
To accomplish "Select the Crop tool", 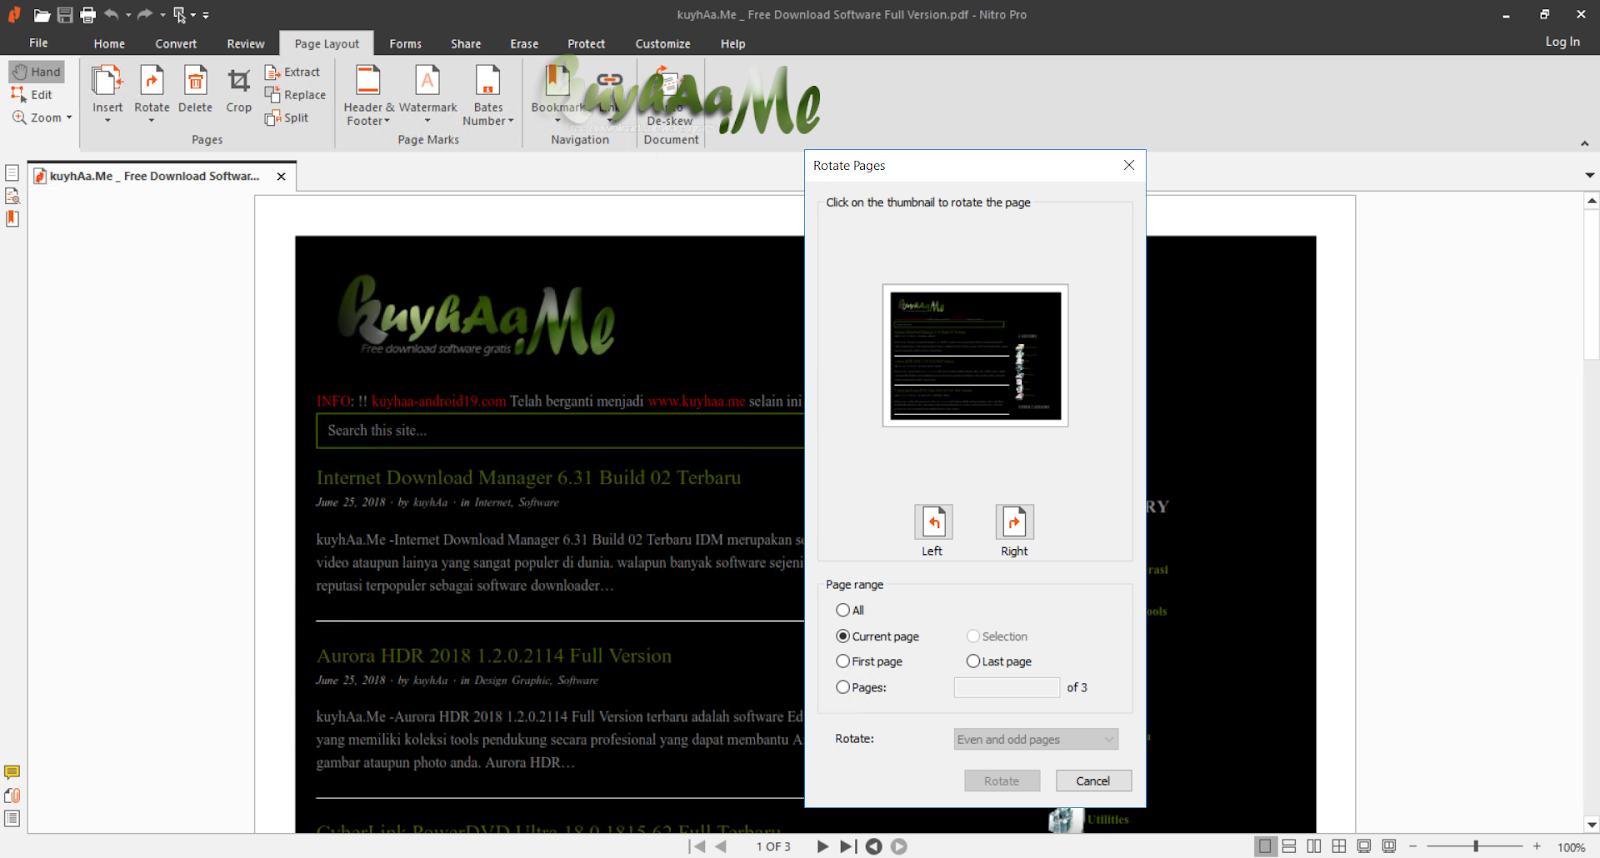I will tap(239, 90).
